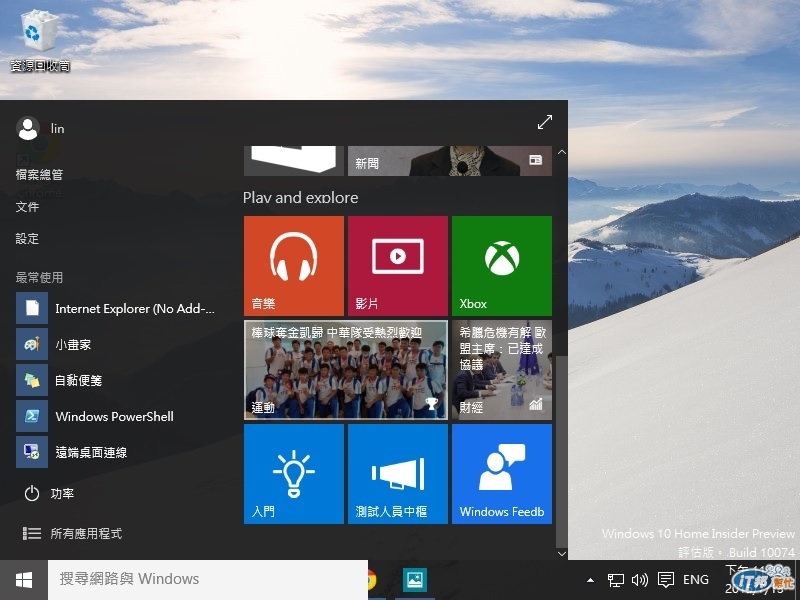Open 所有應用程式 all apps list
Viewport: 800px width, 600px height.
(72, 534)
